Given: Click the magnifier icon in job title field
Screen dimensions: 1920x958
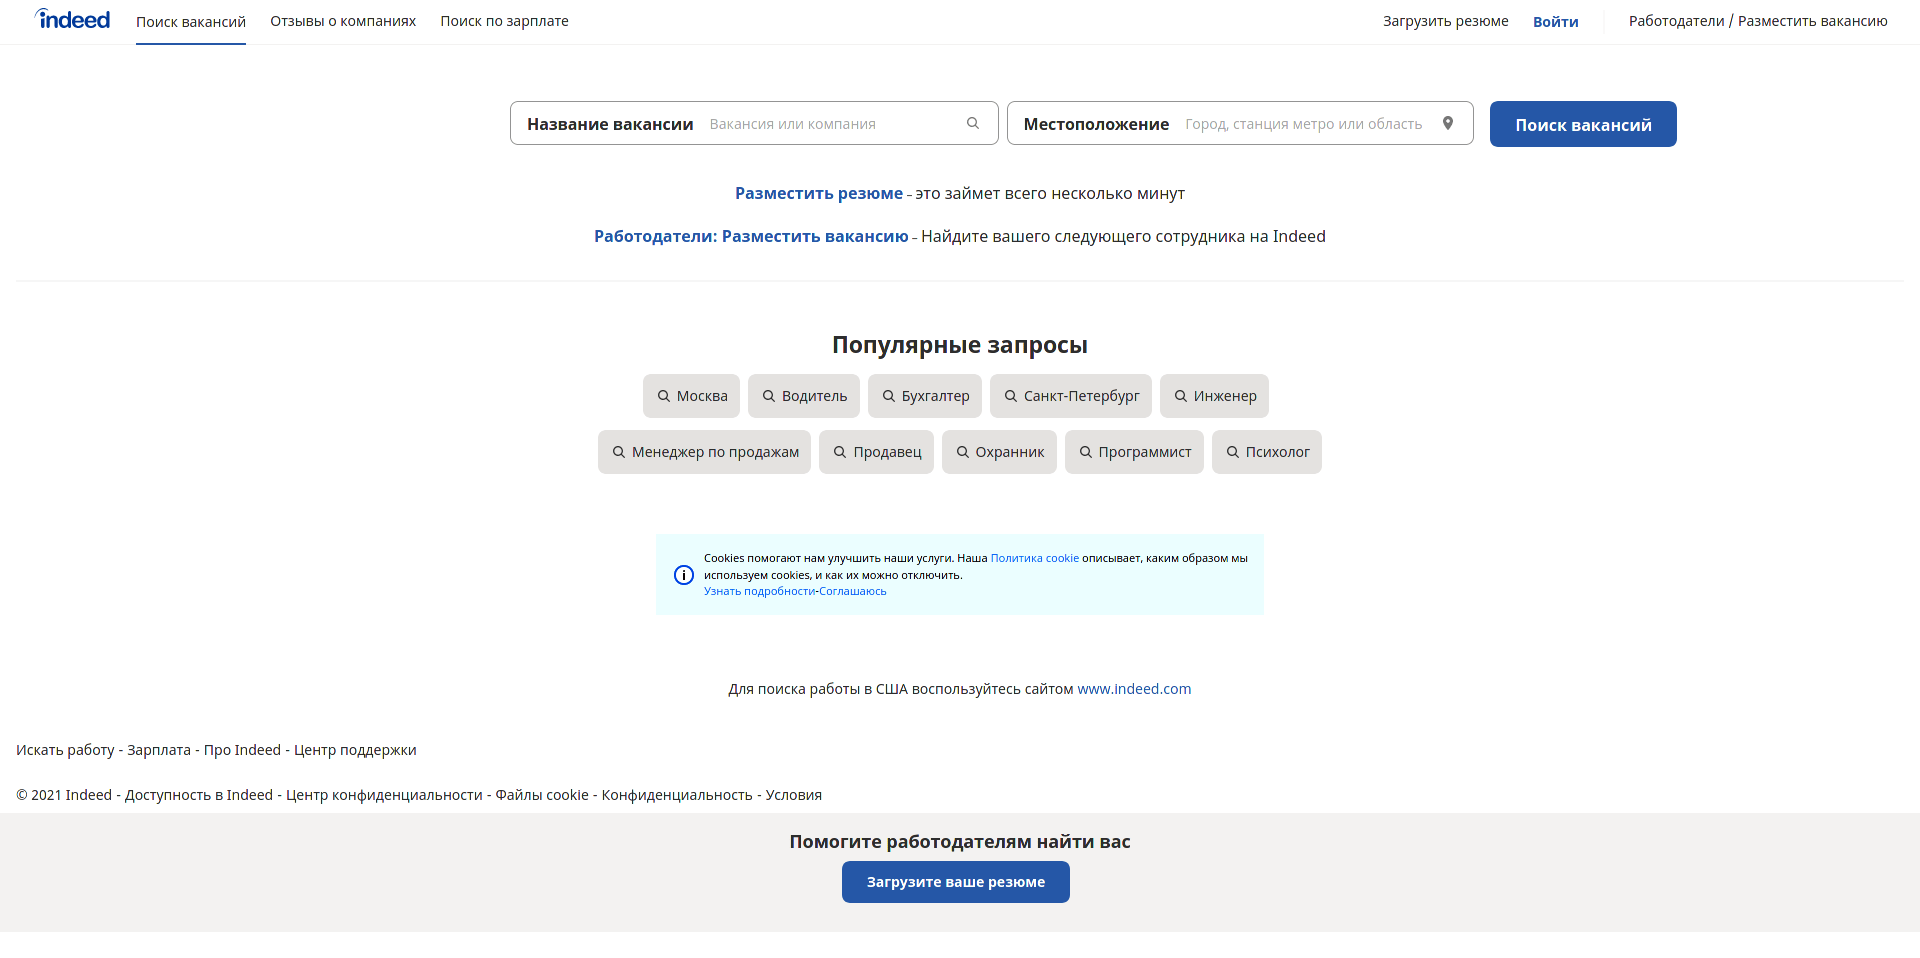Looking at the screenshot, I should tap(972, 123).
